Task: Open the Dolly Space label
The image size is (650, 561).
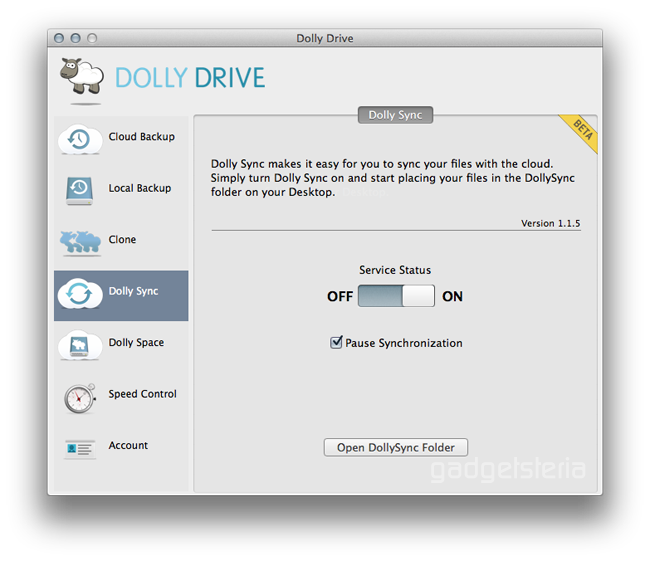Action: coord(136,342)
